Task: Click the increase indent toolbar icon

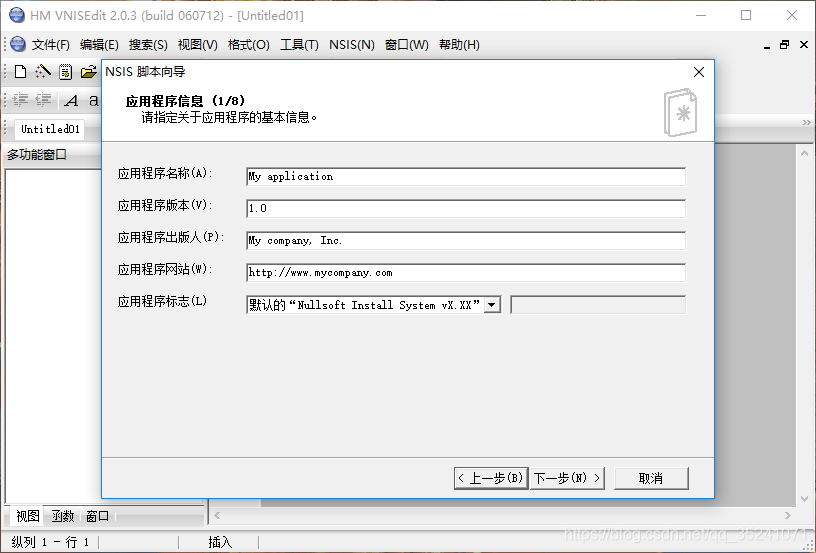Action: point(21,100)
